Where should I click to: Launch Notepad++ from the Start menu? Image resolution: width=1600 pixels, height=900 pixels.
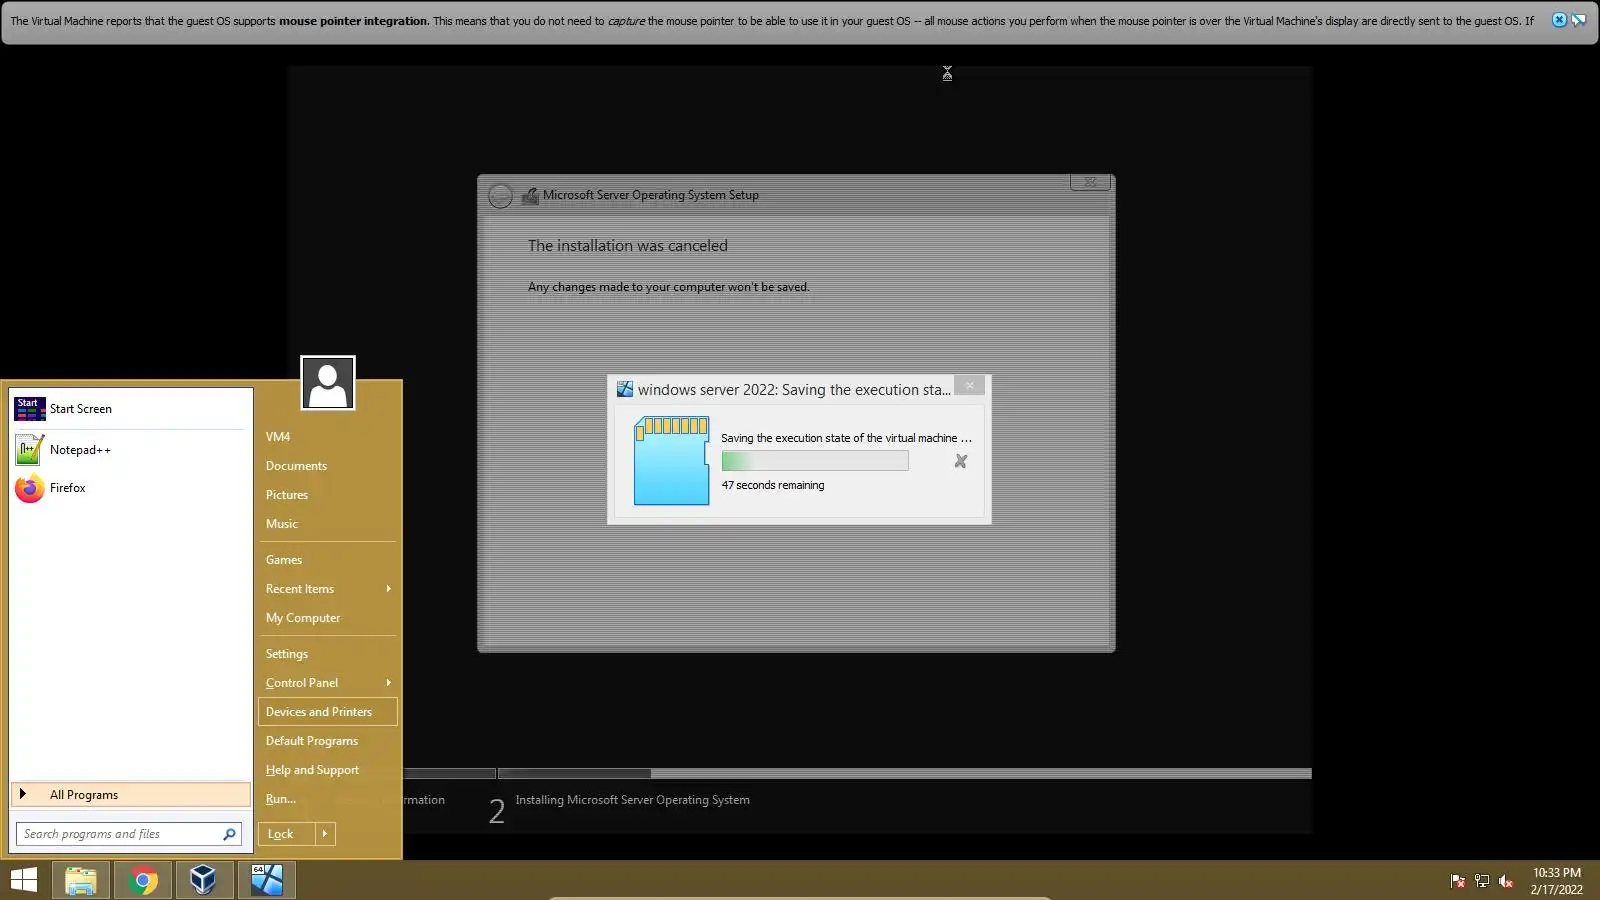130,450
